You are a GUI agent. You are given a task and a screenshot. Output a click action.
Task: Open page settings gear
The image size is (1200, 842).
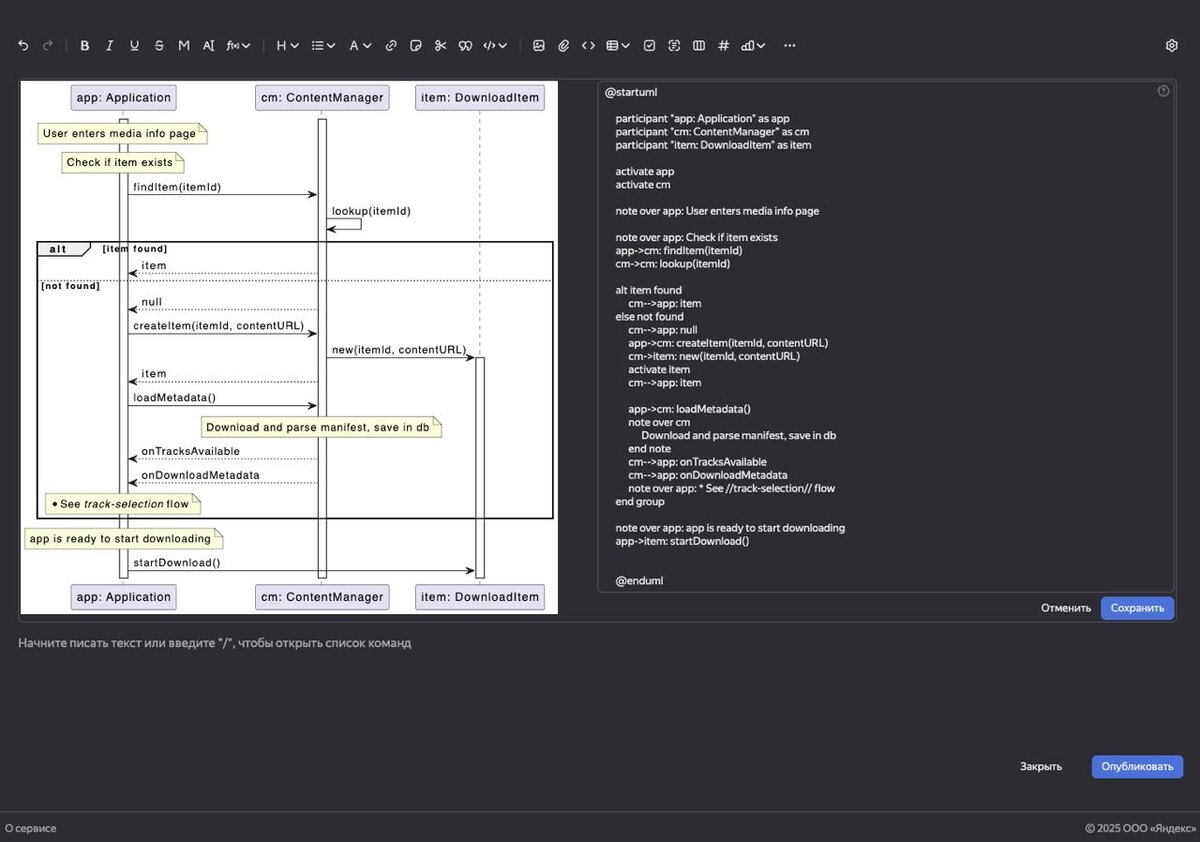click(x=1172, y=45)
